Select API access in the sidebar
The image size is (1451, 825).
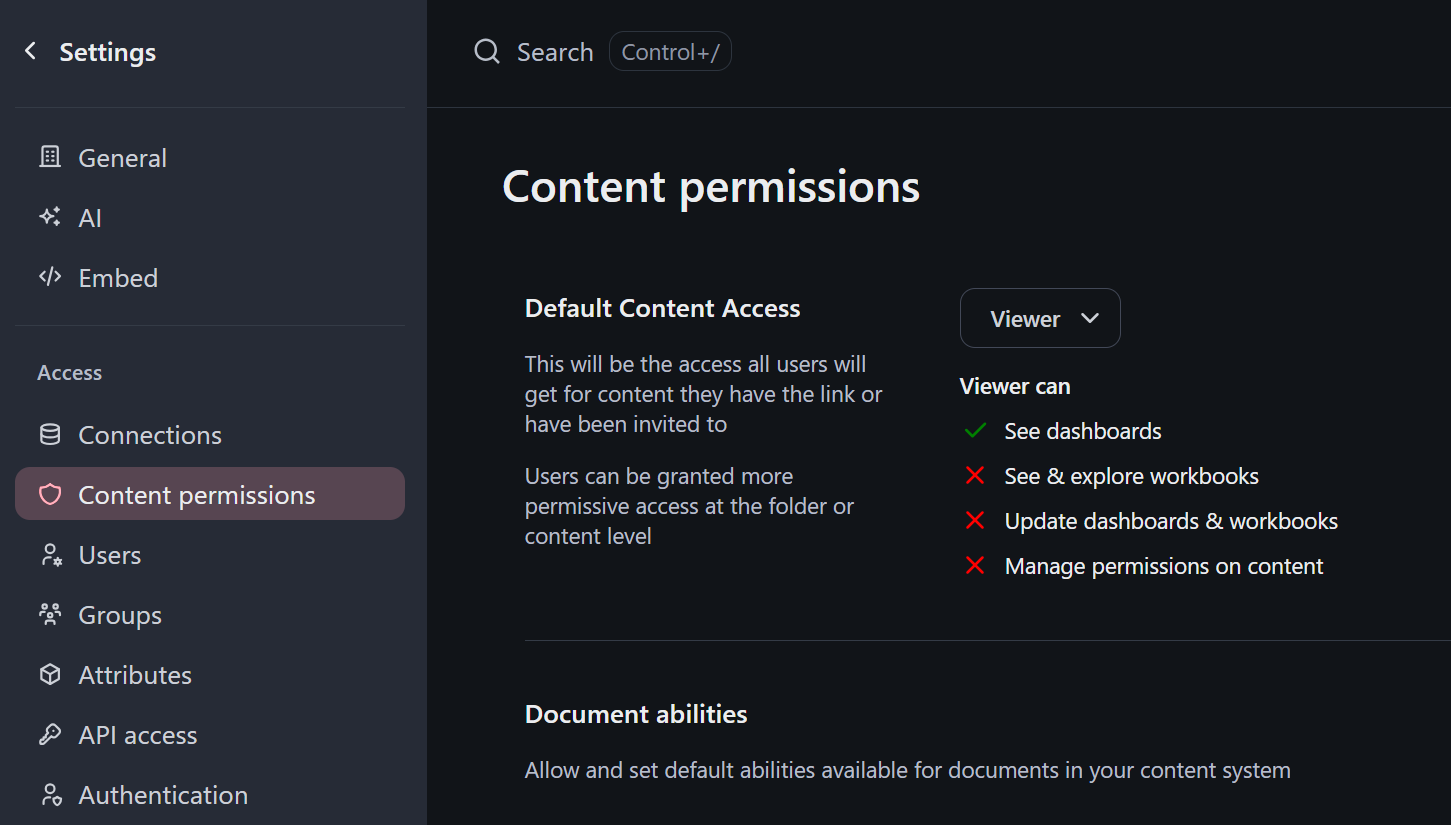pyautogui.click(x=138, y=735)
